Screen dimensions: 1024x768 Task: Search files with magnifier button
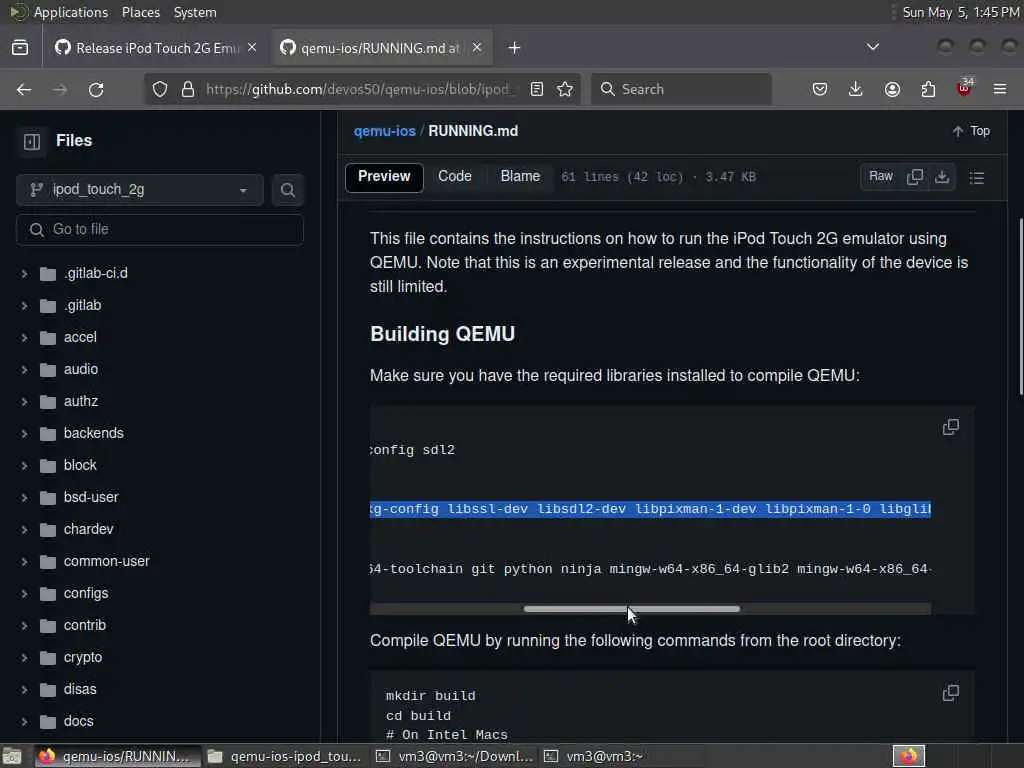point(287,190)
